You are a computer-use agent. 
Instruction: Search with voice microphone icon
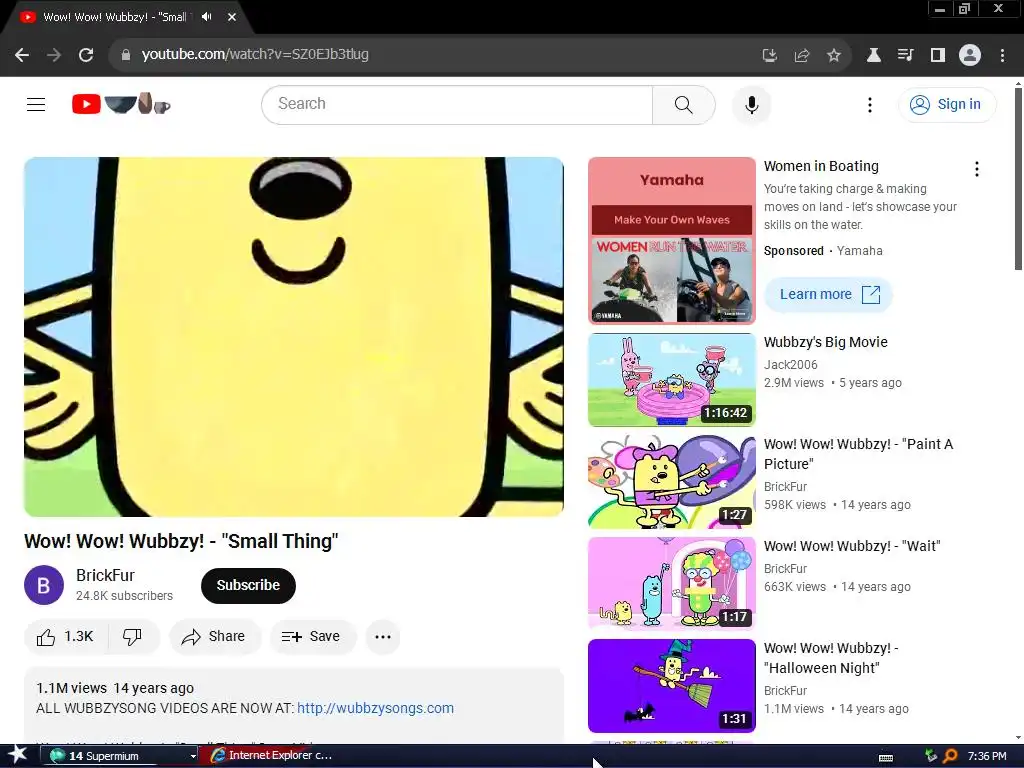point(752,104)
